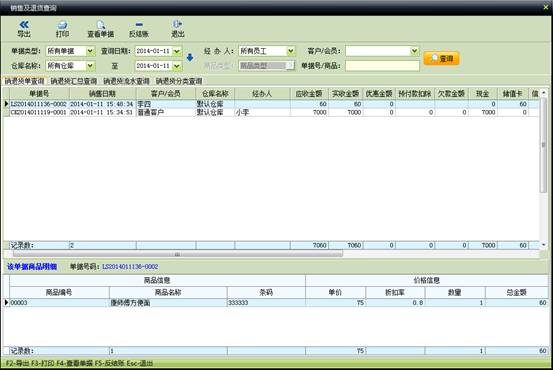Expand the 经办人 employee dropdown

[291, 51]
